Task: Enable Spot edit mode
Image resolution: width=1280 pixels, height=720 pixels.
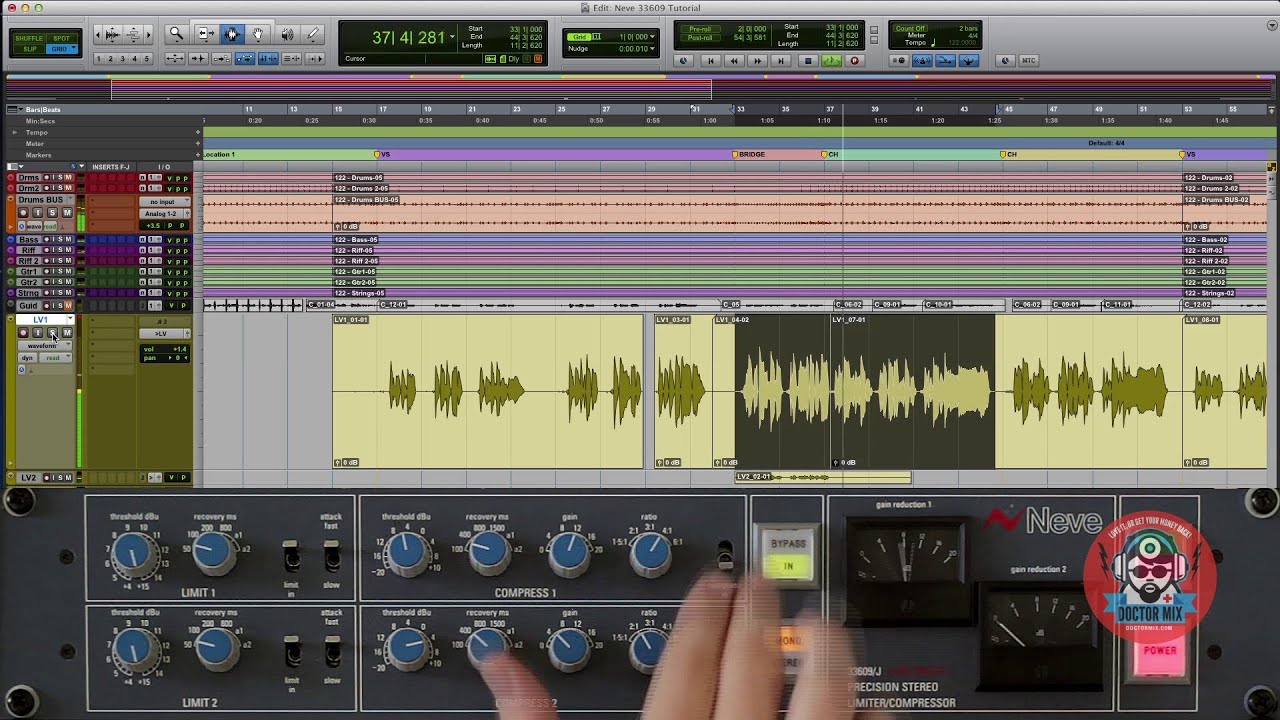Action: tap(61, 38)
